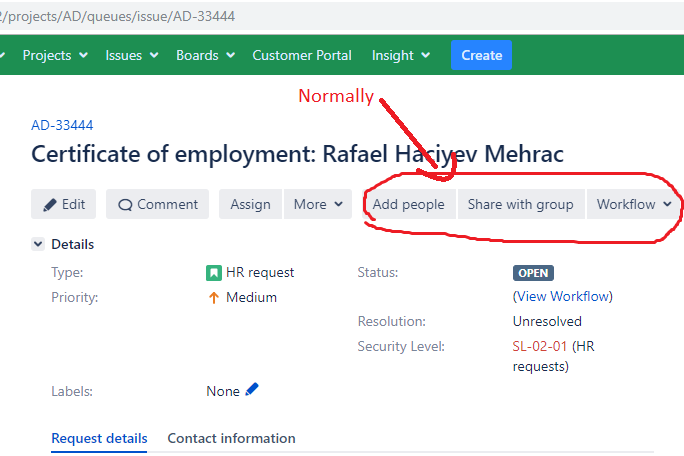Click the HR request type text
This screenshot has width=684, height=456.
[x=260, y=272]
